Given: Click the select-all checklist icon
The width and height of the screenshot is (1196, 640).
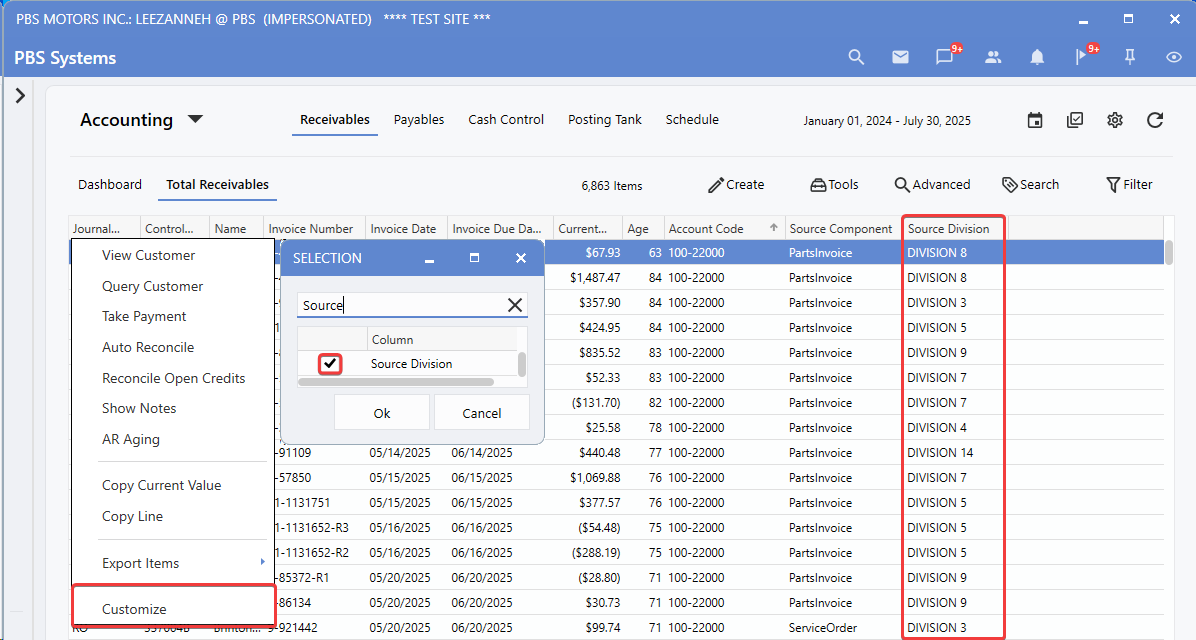Looking at the screenshot, I should point(1075,120).
